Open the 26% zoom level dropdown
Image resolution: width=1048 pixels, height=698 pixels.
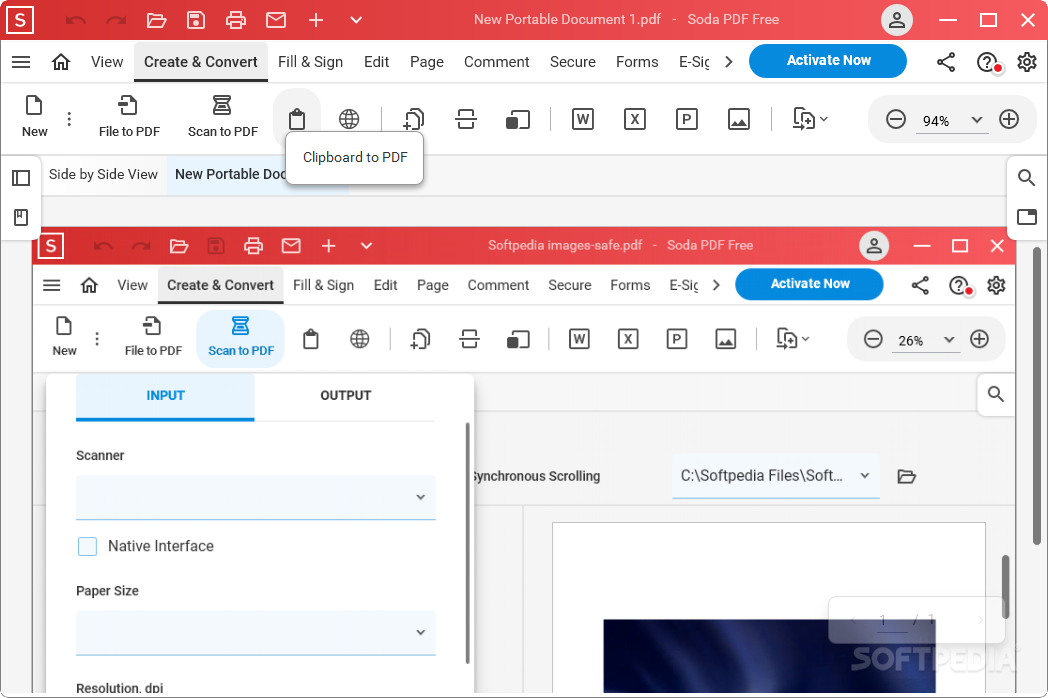(x=949, y=340)
